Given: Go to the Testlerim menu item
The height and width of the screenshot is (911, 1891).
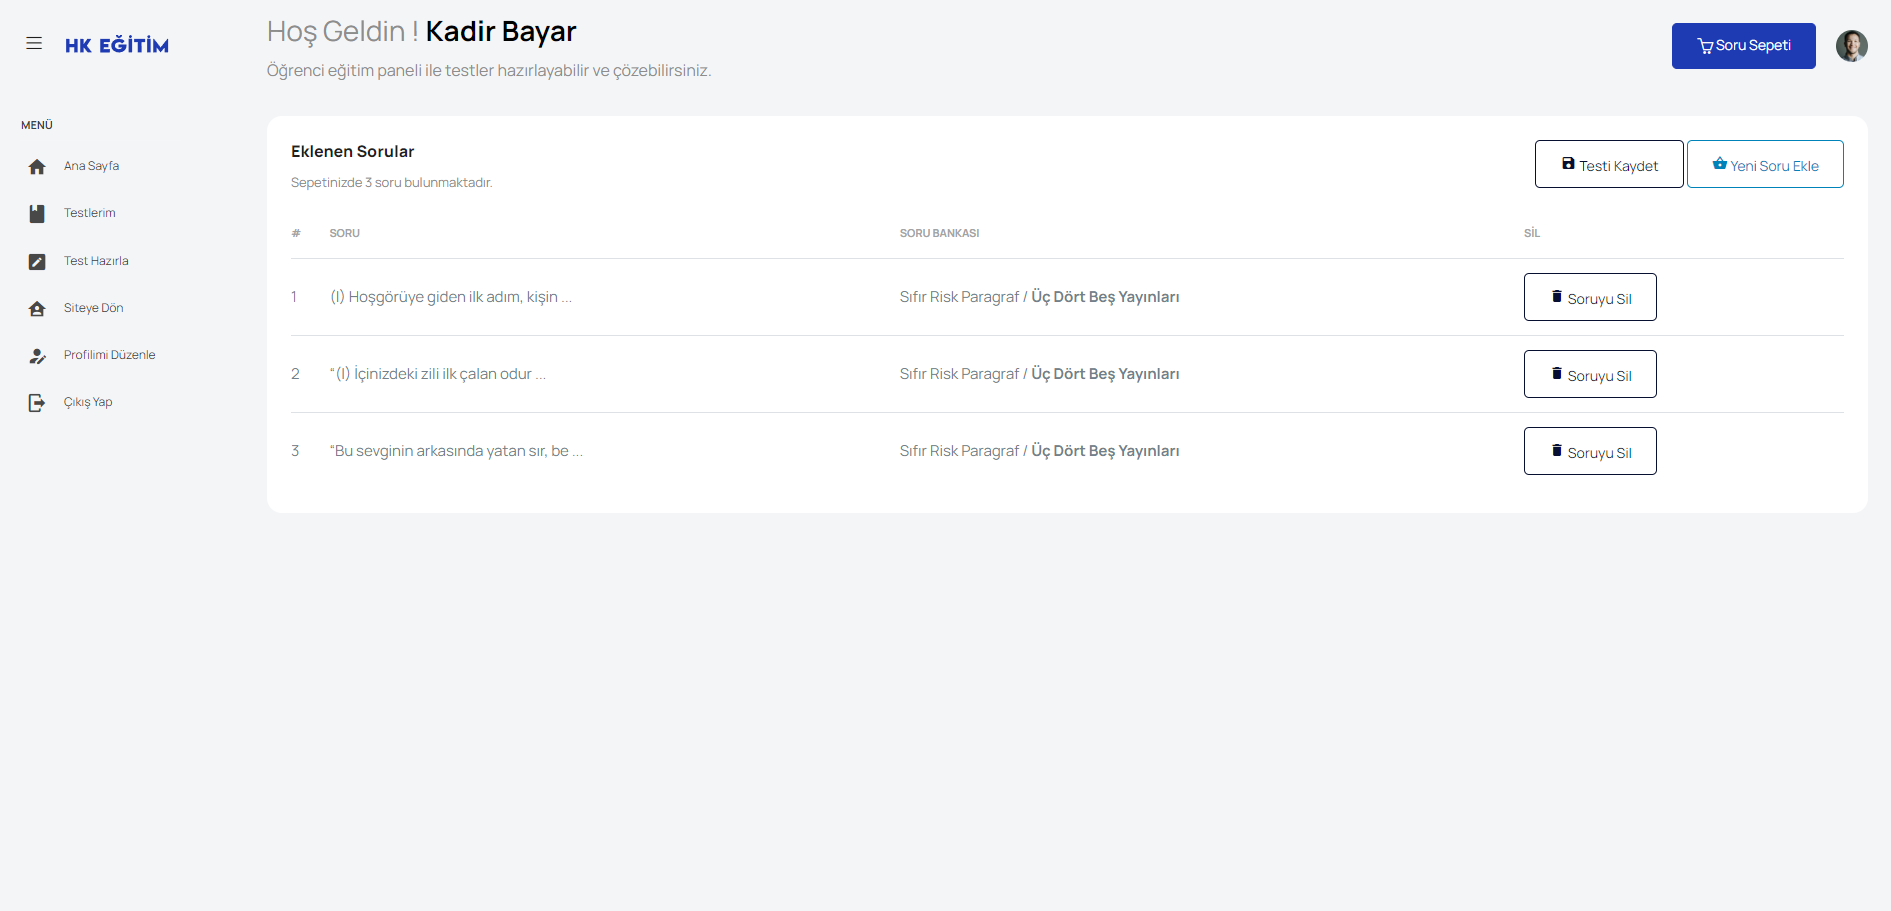Looking at the screenshot, I should [90, 213].
